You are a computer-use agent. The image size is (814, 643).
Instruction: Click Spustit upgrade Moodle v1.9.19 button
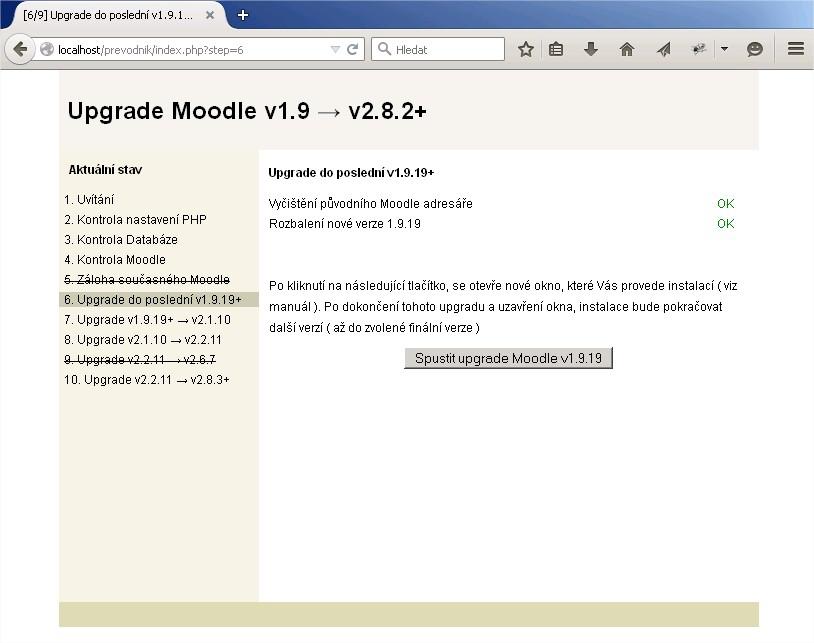(508, 358)
